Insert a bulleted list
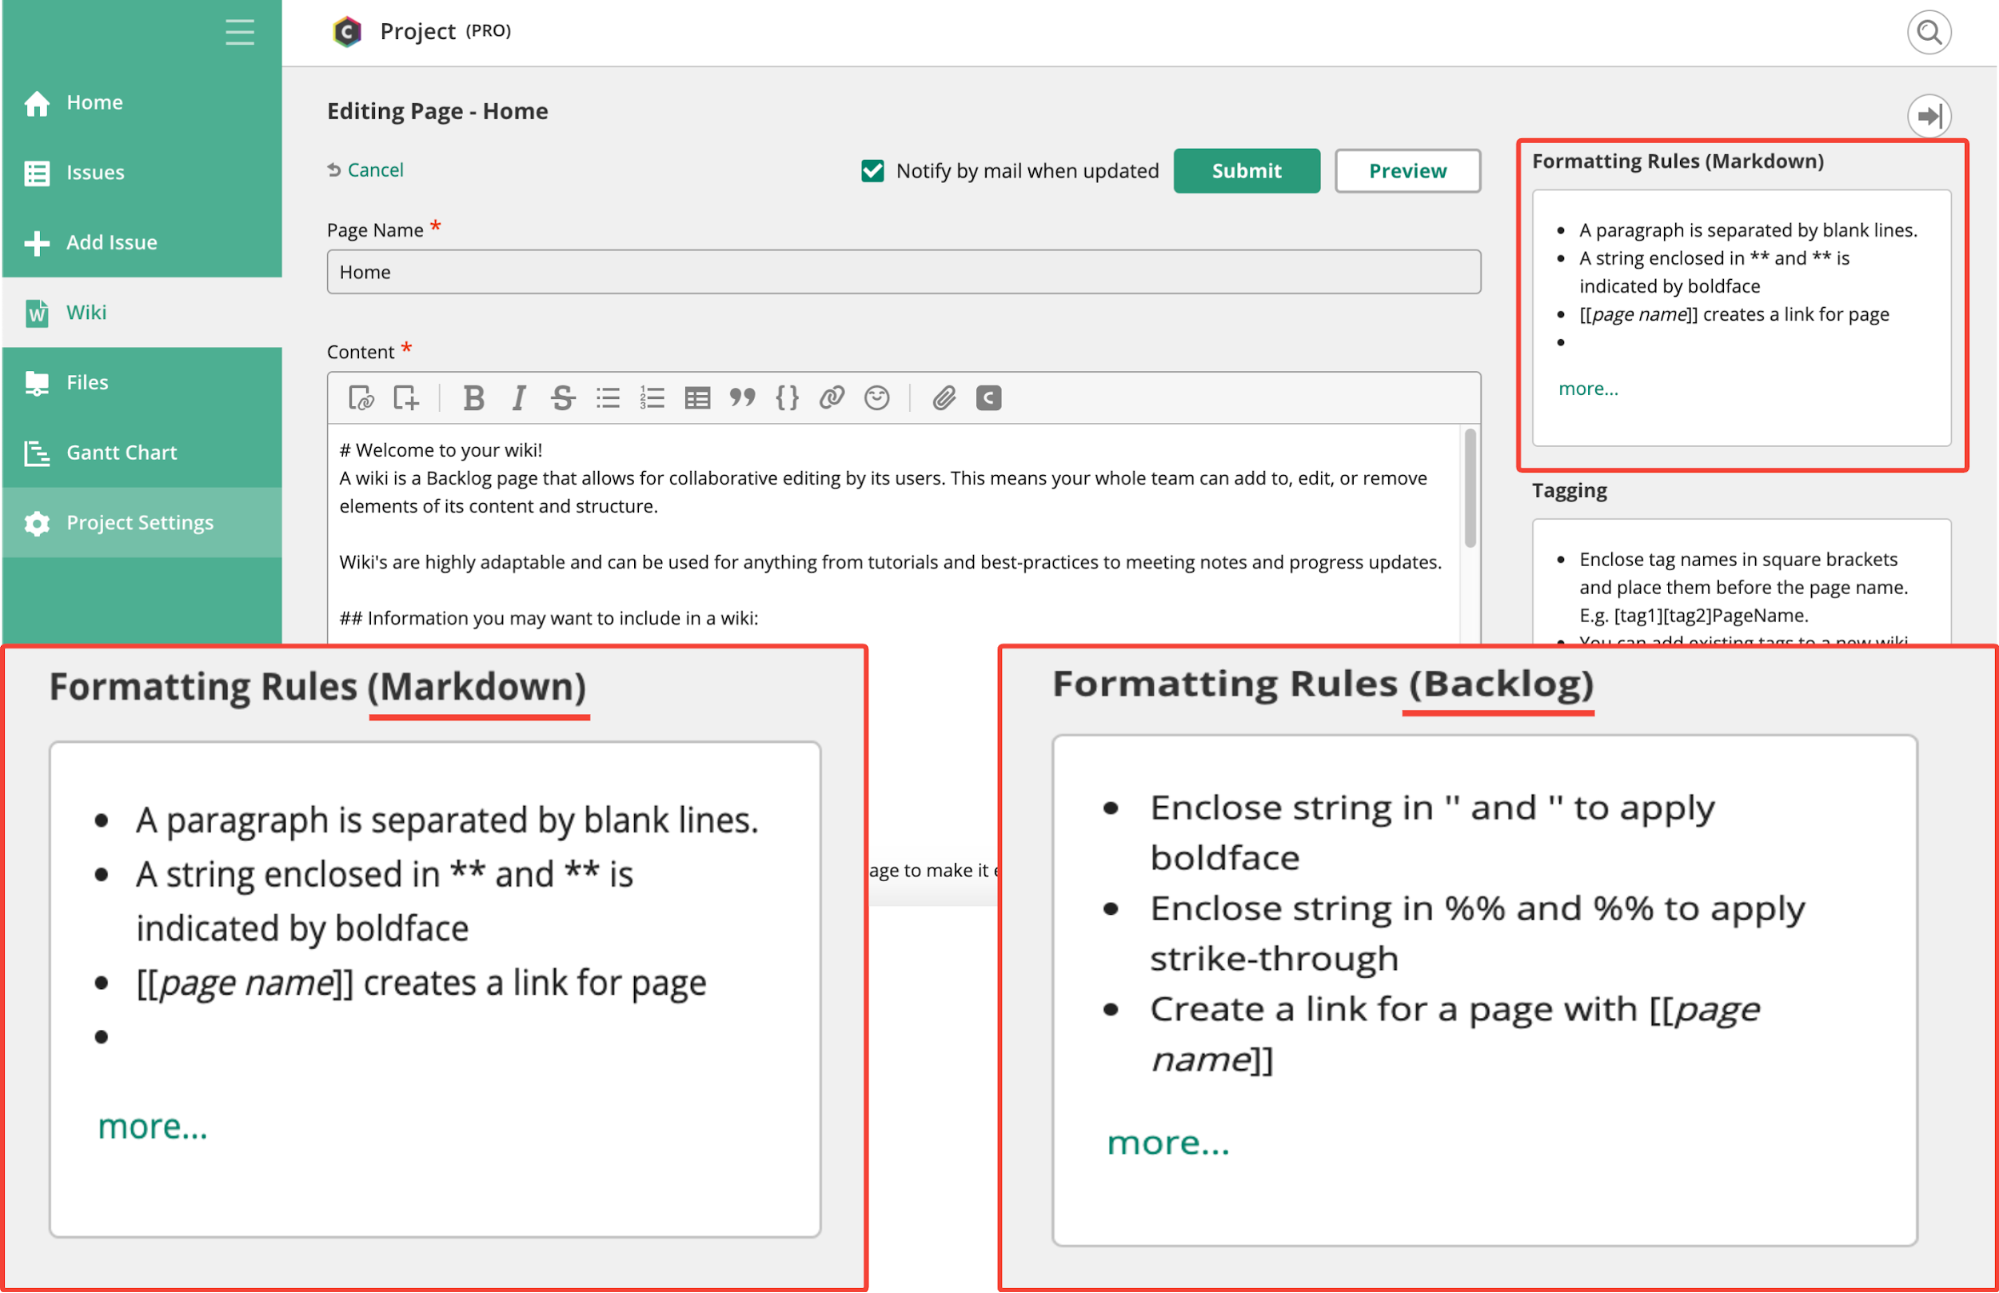1999x1293 pixels. [608, 398]
